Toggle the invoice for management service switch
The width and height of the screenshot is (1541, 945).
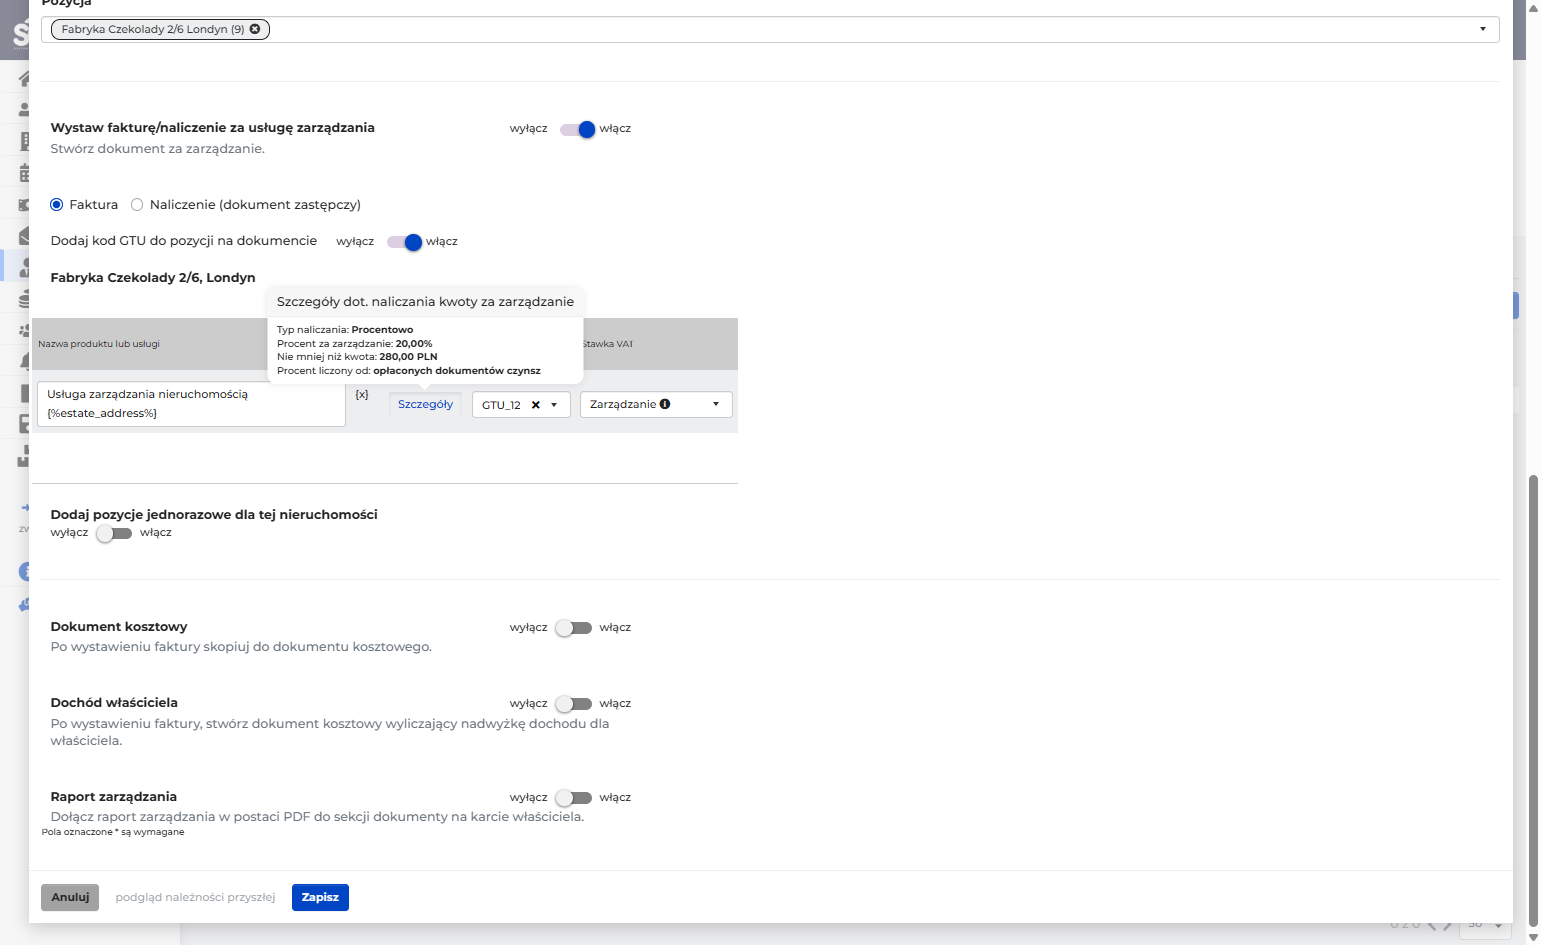[577, 129]
